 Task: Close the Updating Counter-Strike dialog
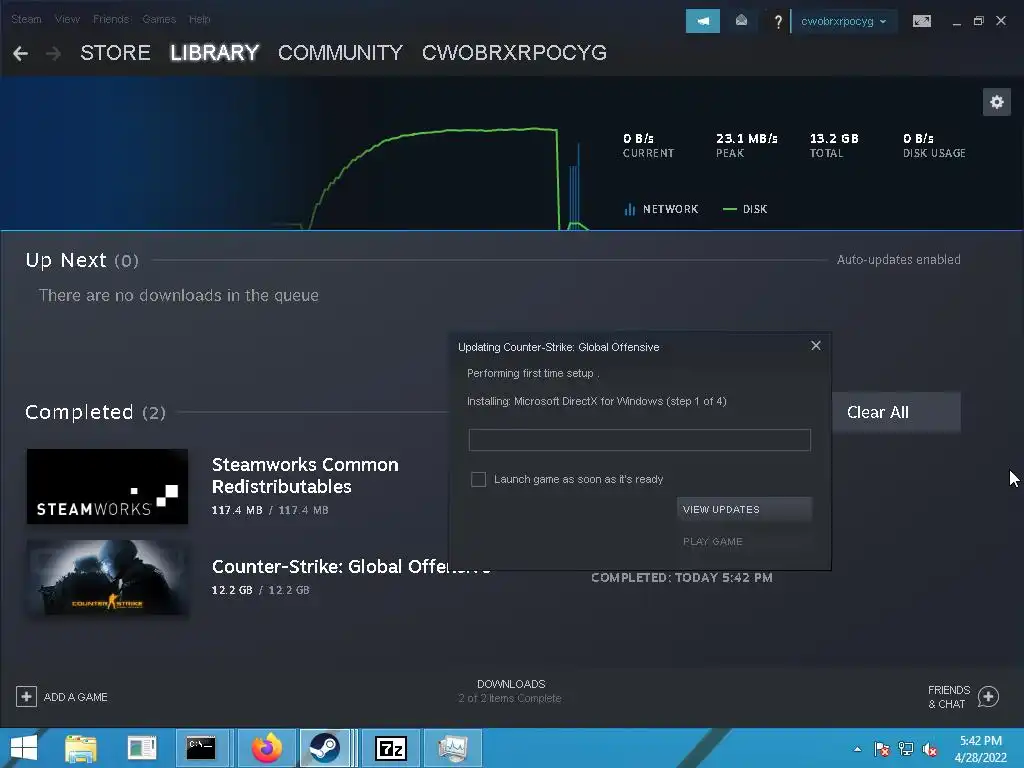point(816,345)
